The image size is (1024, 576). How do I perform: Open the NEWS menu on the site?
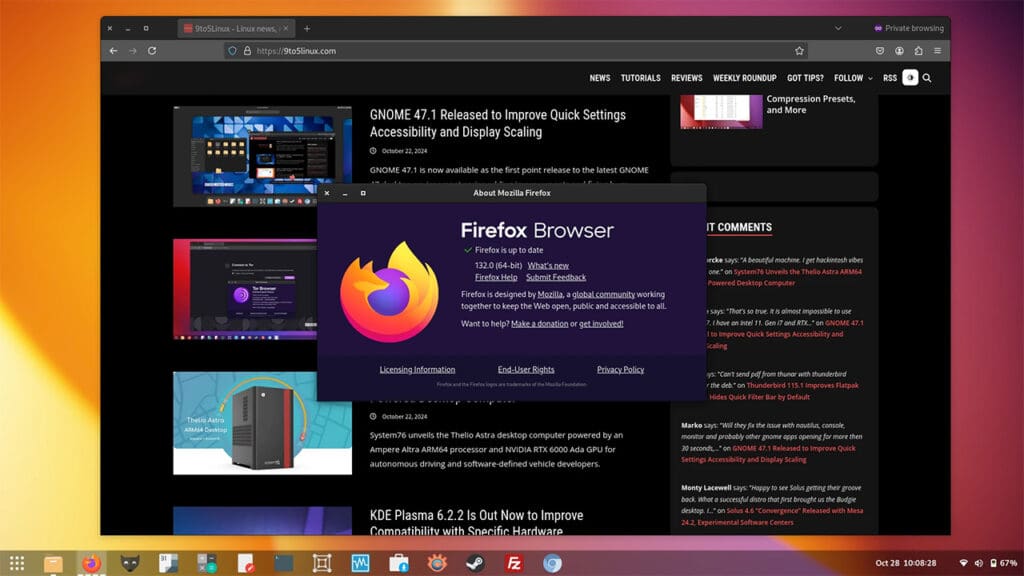point(600,78)
